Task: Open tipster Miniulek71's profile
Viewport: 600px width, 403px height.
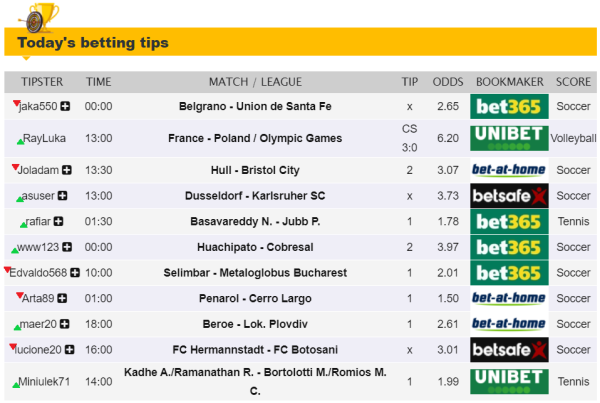Action: coord(46,381)
